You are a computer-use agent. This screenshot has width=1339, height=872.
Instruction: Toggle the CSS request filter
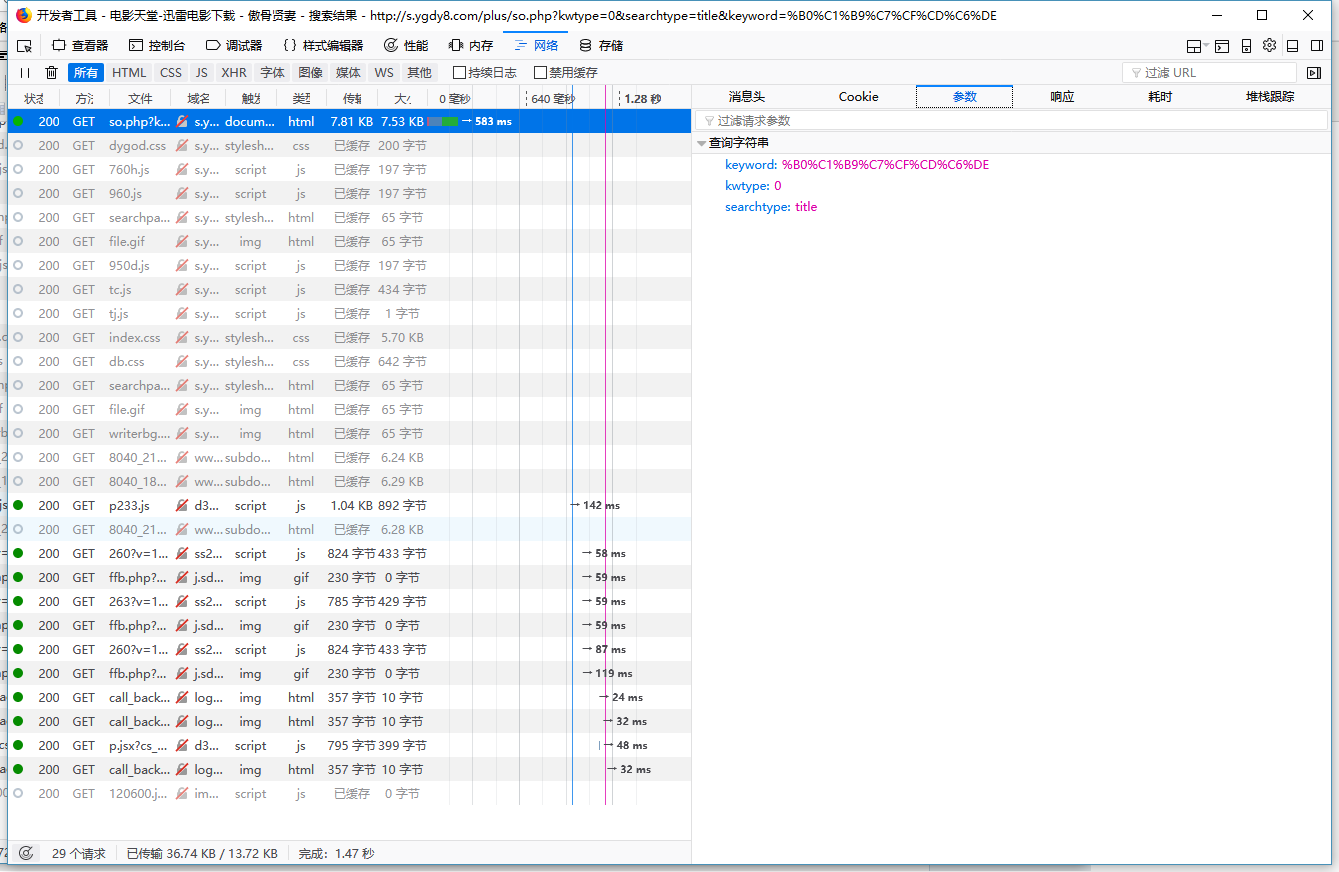click(x=171, y=73)
